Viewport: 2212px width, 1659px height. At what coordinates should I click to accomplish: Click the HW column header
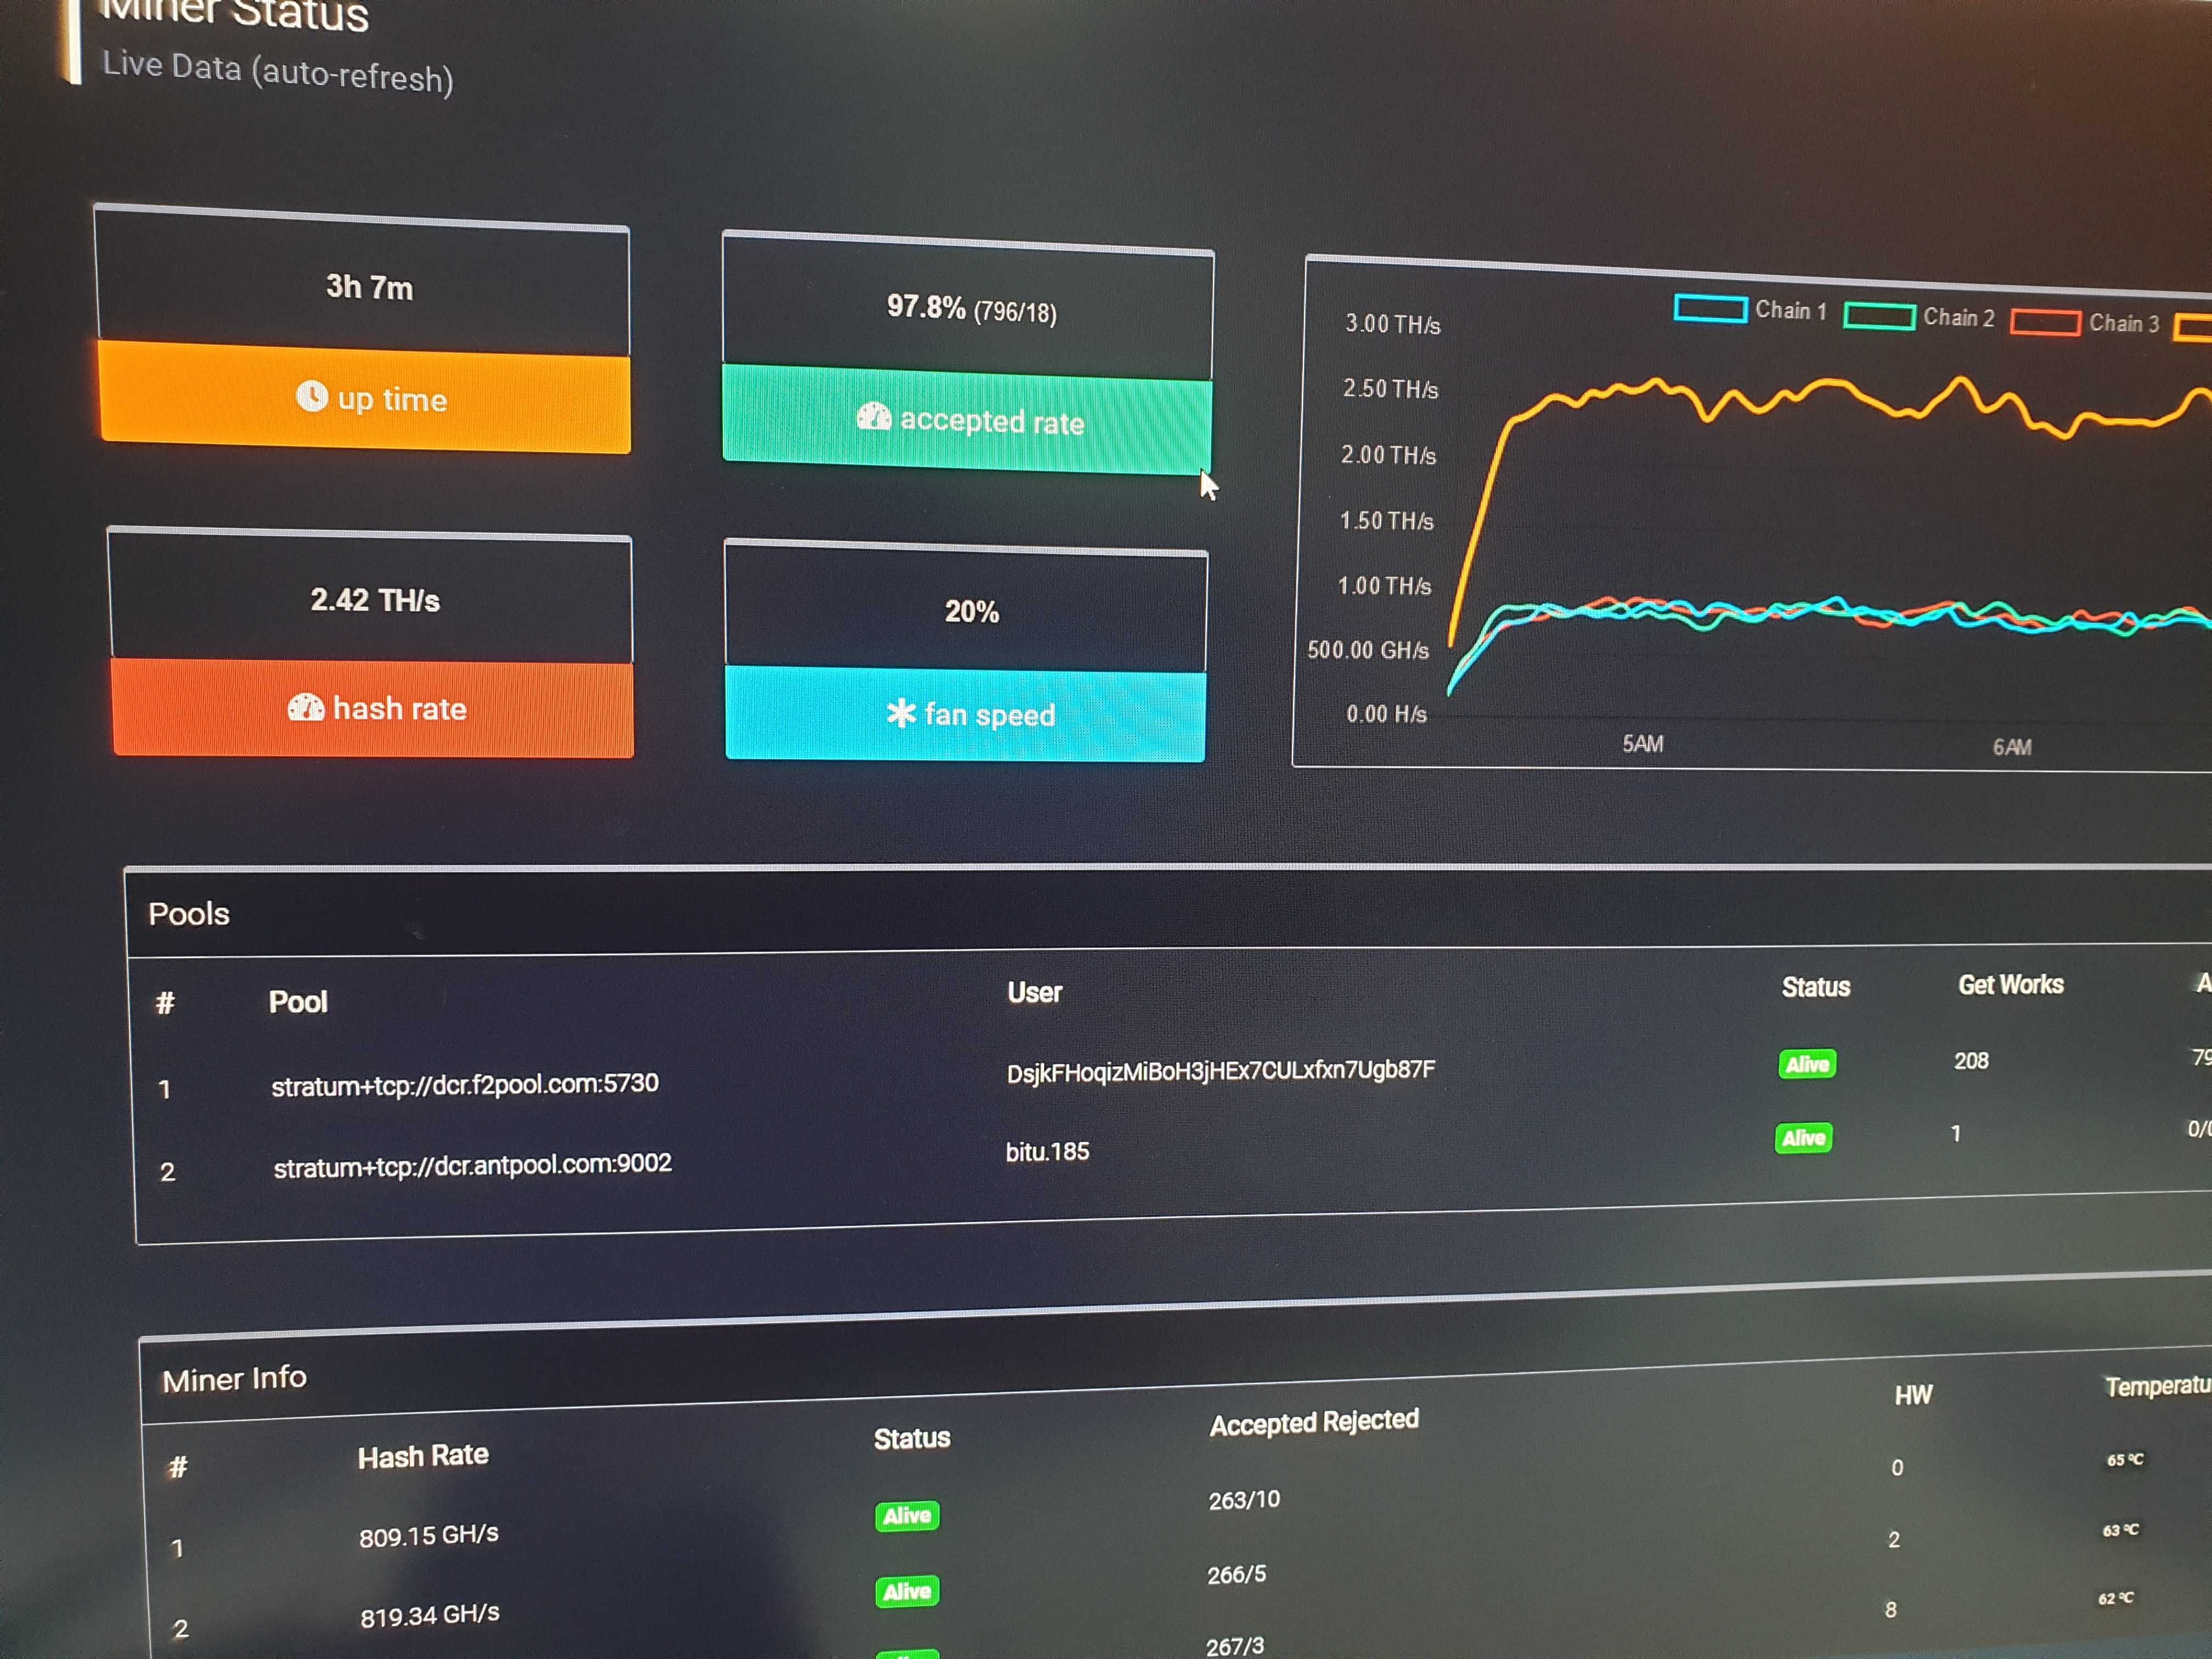click(x=1913, y=1395)
